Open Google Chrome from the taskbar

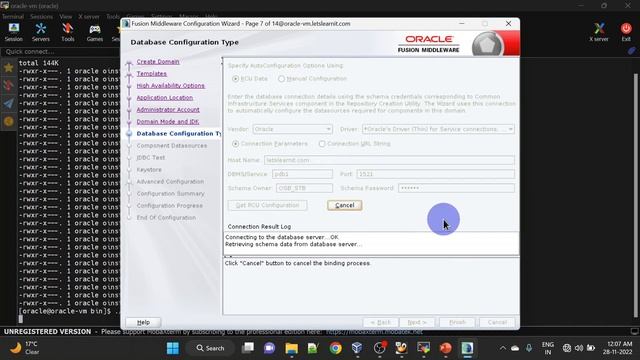click(336, 348)
